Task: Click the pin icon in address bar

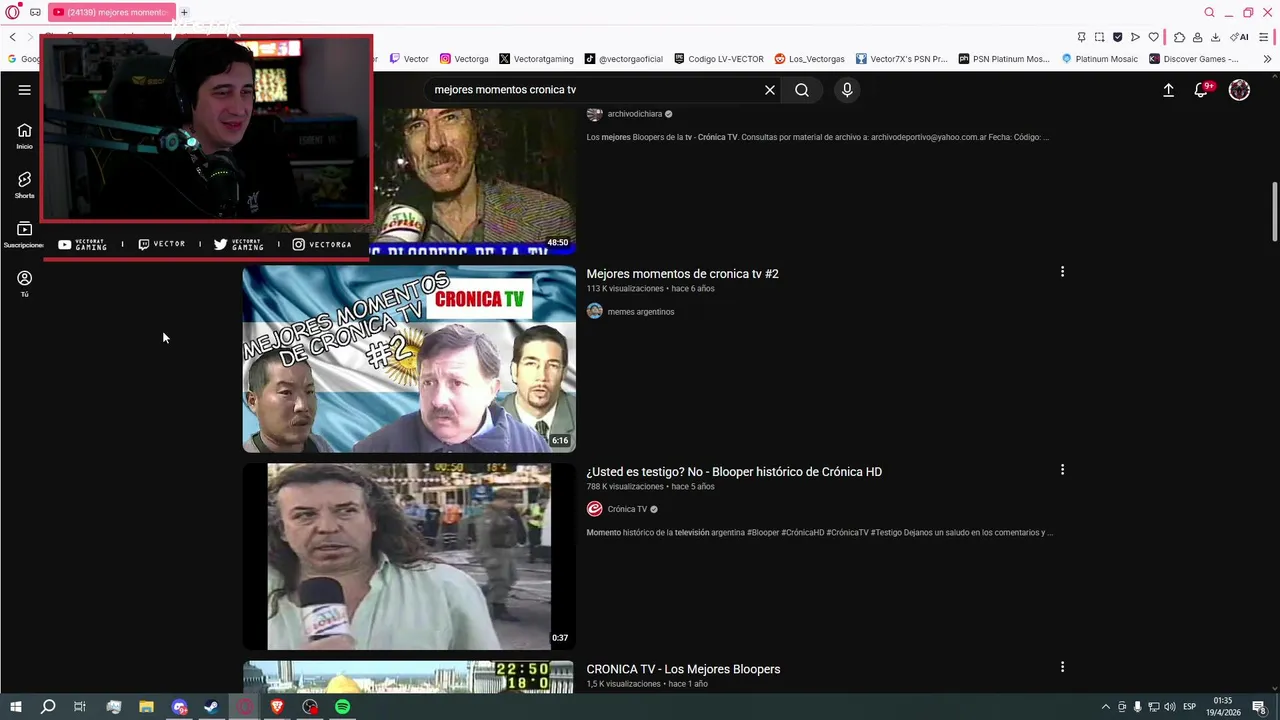Action: (x=1081, y=37)
